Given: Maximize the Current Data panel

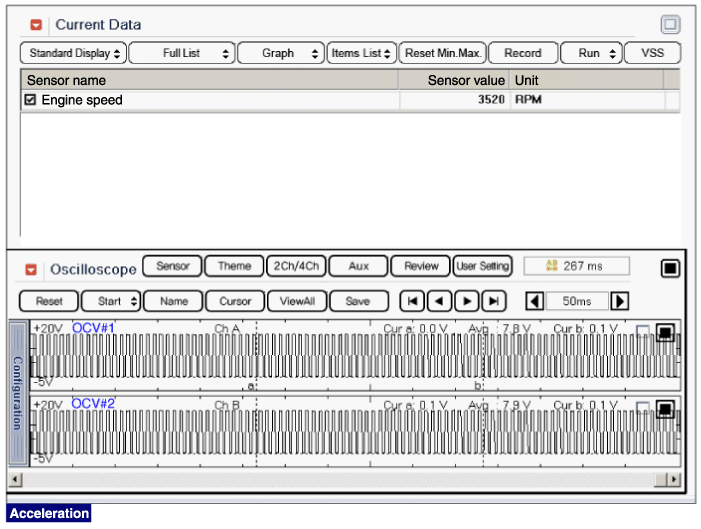Looking at the screenshot, I should pos(670,24).
